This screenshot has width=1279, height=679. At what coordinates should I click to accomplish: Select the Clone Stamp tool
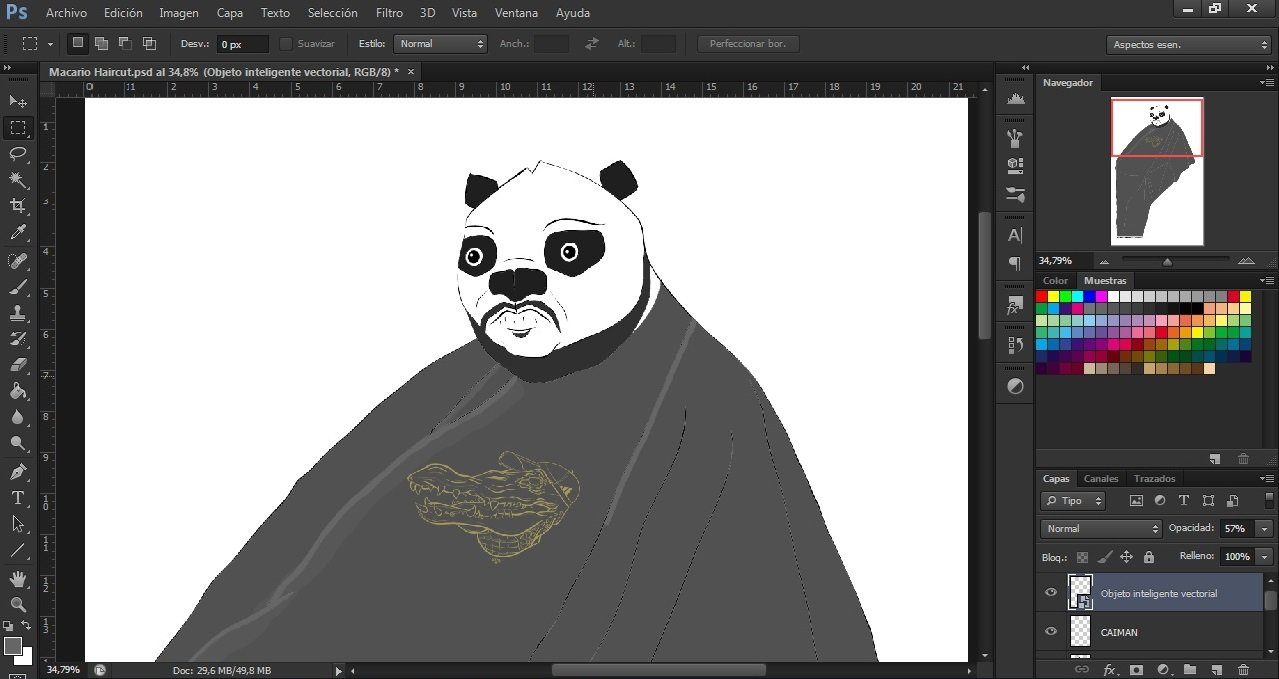pos(18,313)
